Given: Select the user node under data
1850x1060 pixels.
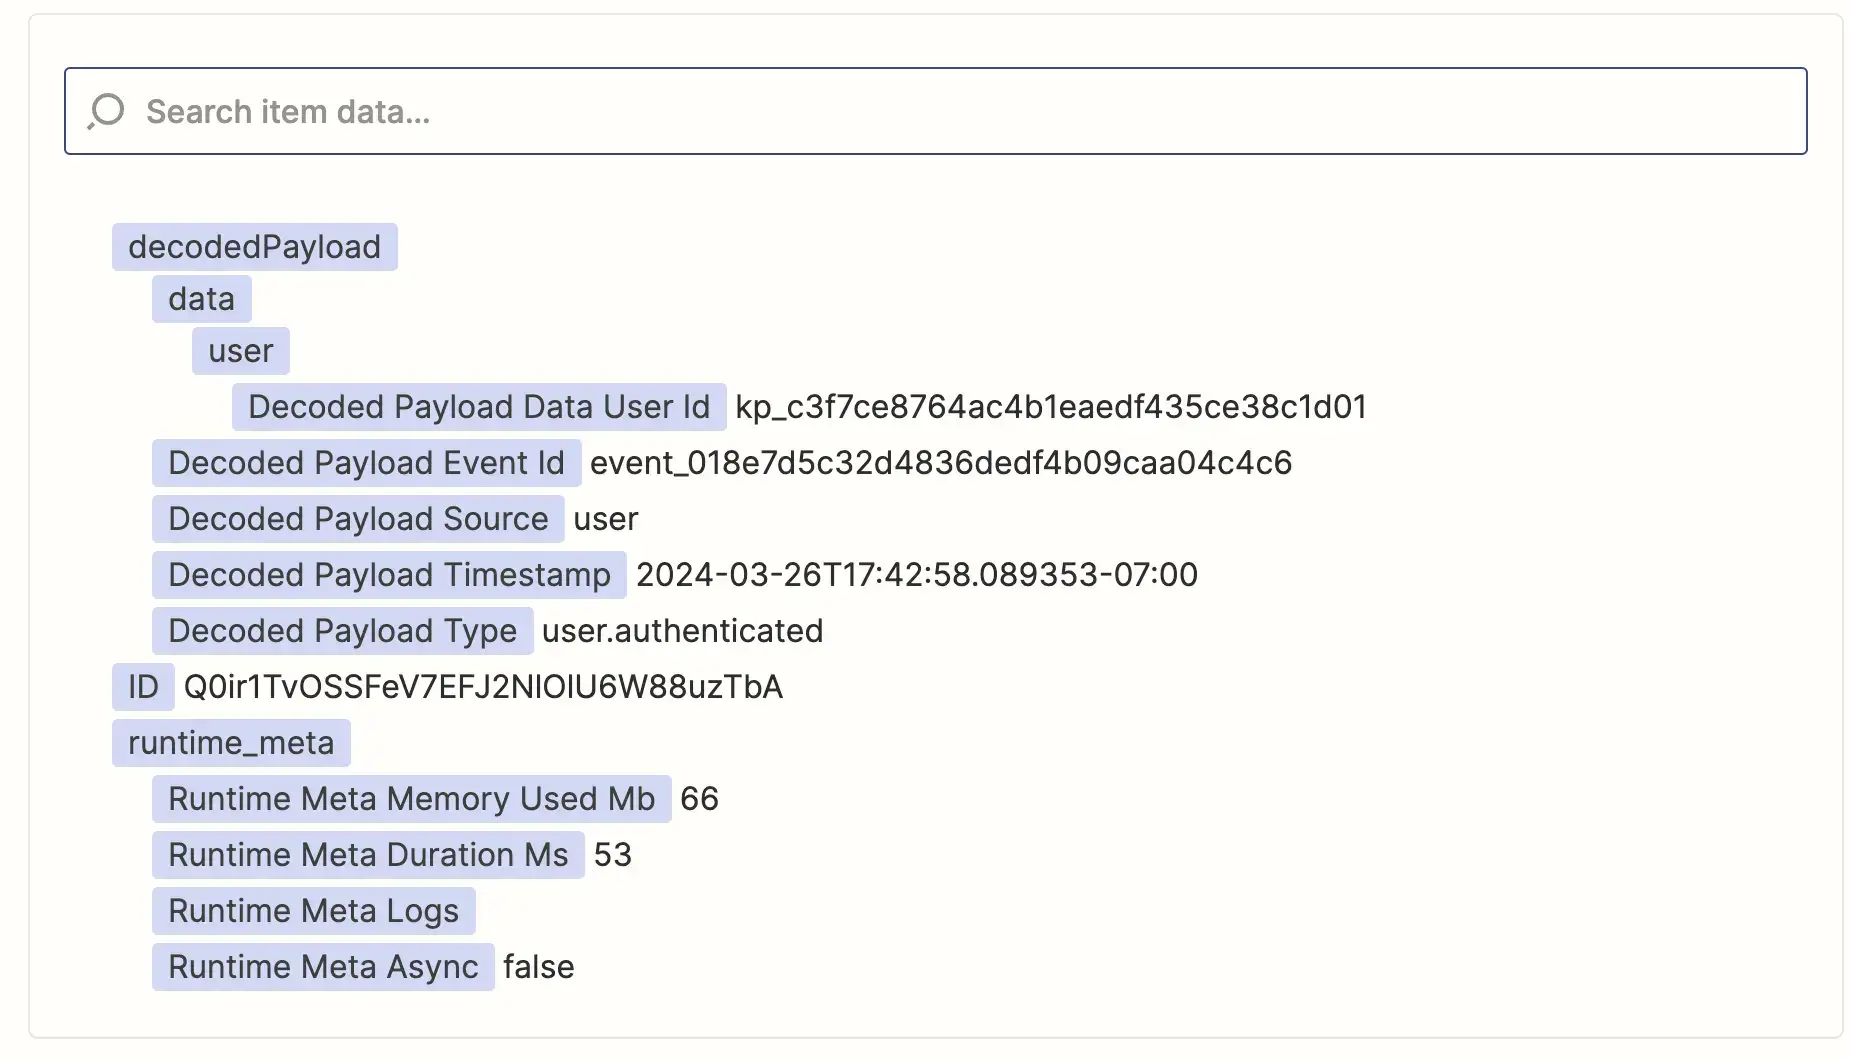Looking at the screenshot, I should click(x=240, y=351).
